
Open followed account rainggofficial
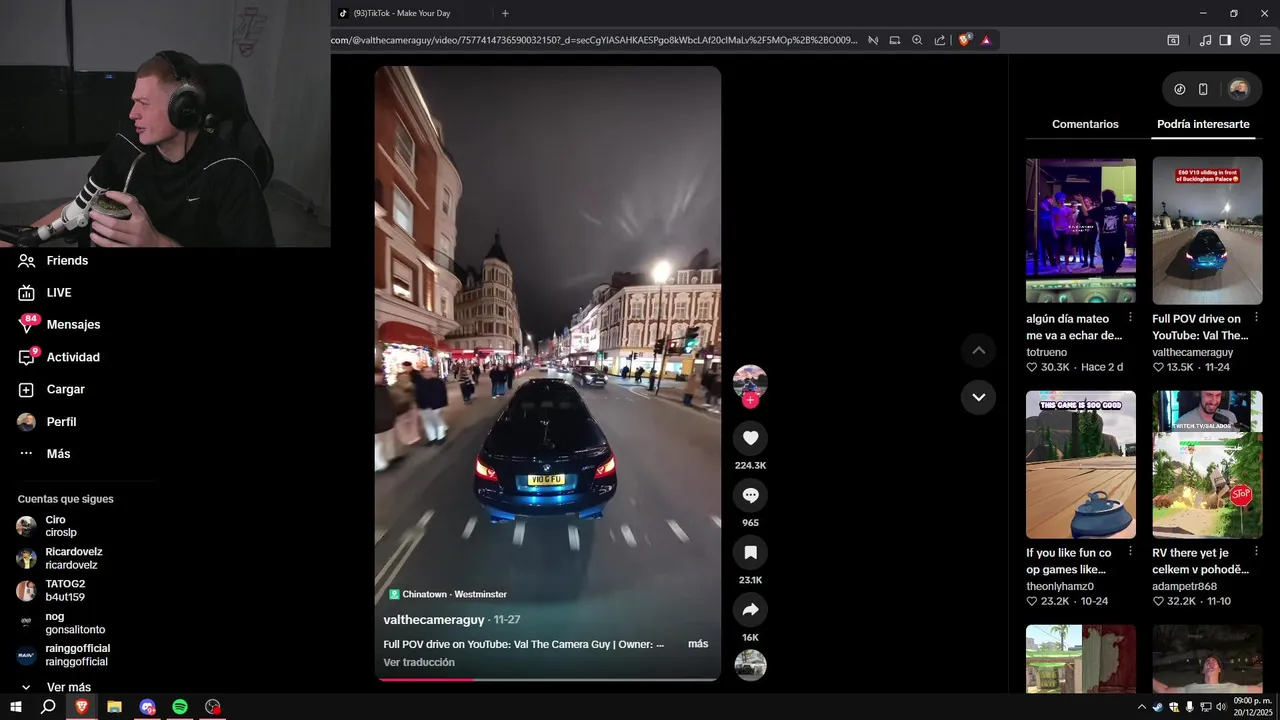point(63,655)
